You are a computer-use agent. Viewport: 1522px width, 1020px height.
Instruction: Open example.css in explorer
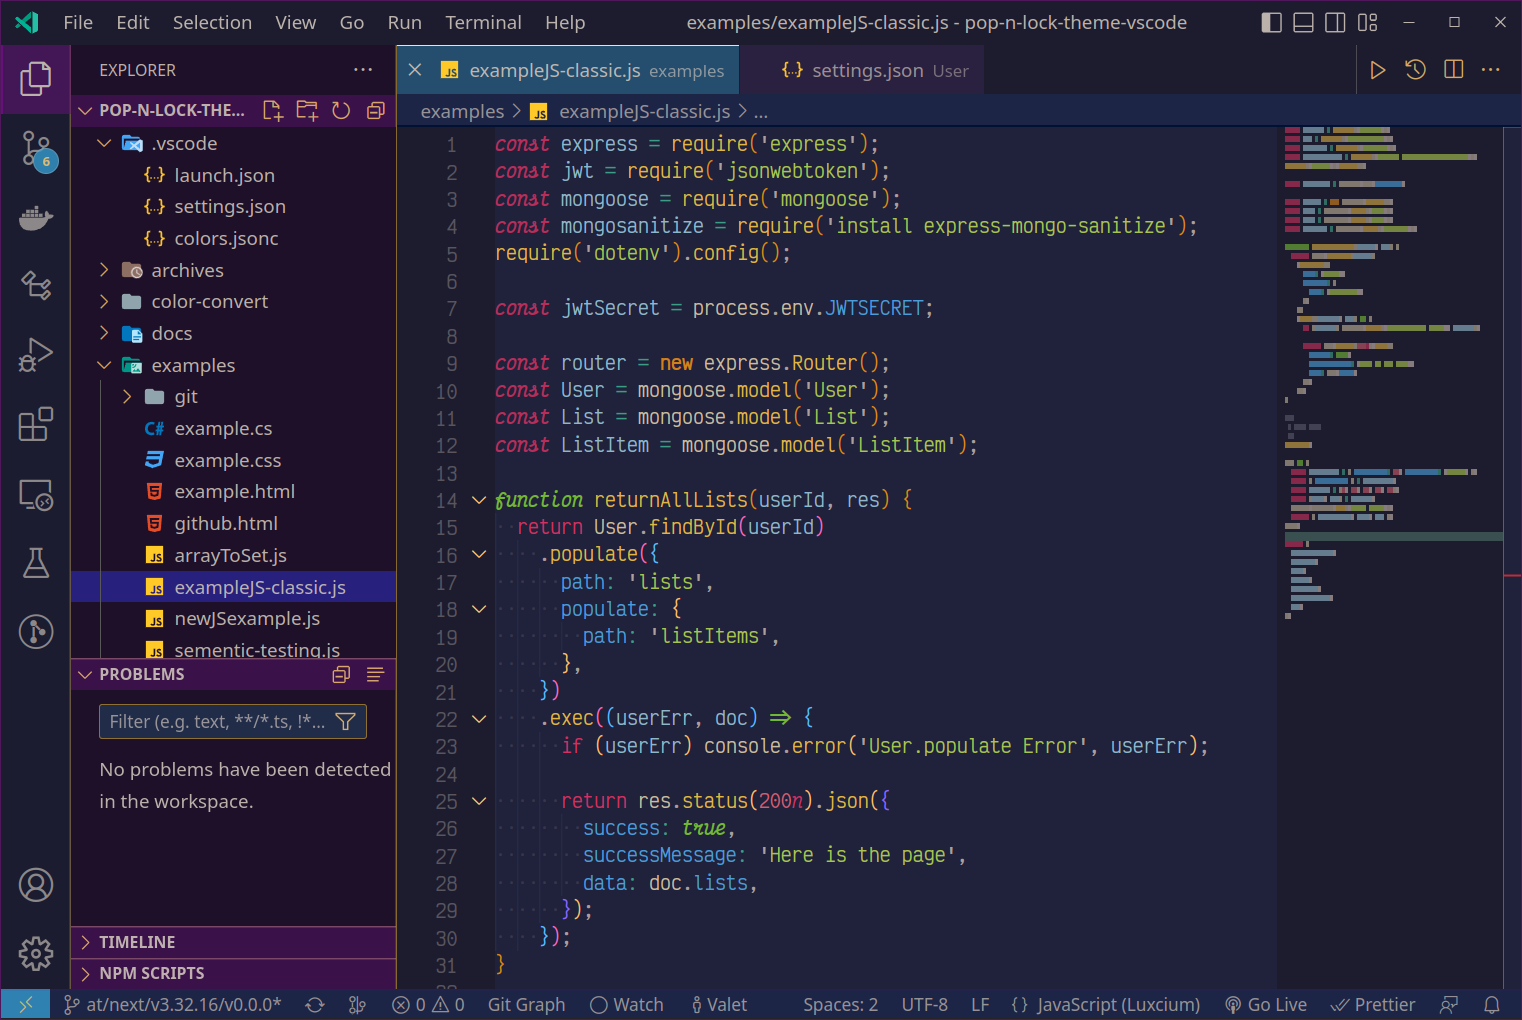point(227,460)
